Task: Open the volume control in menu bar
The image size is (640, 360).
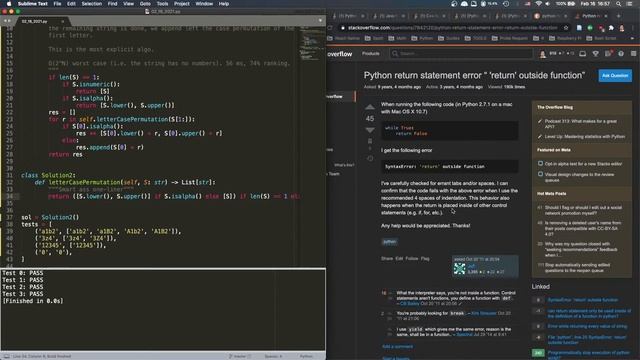Action: (x=548, y=4)
